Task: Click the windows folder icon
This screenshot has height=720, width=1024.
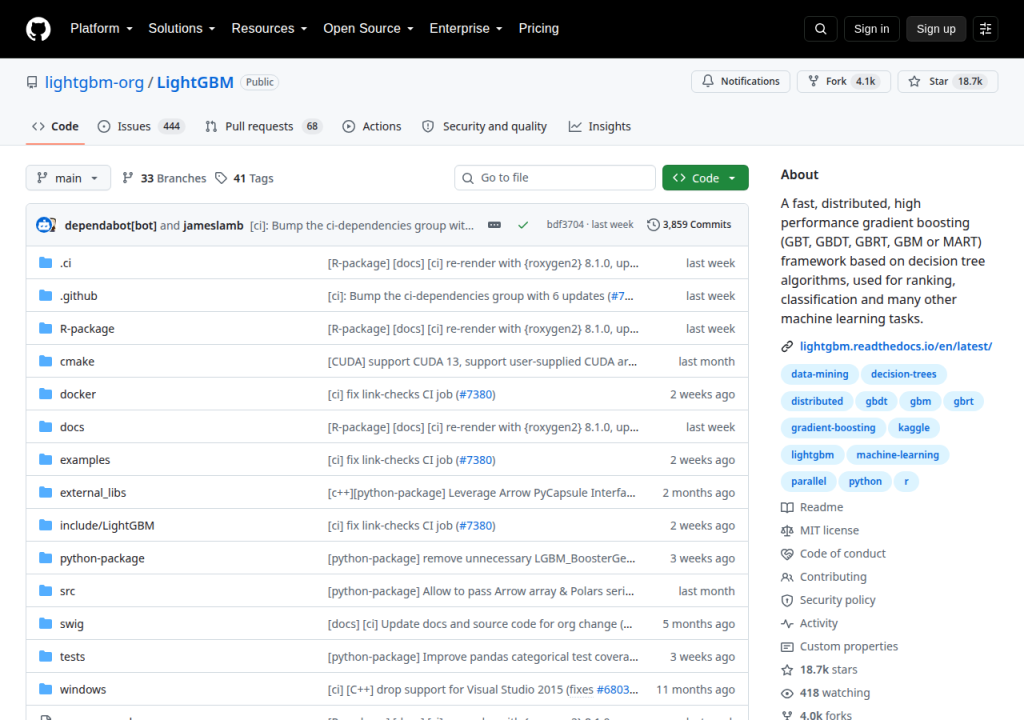Action: click(46, 689)
